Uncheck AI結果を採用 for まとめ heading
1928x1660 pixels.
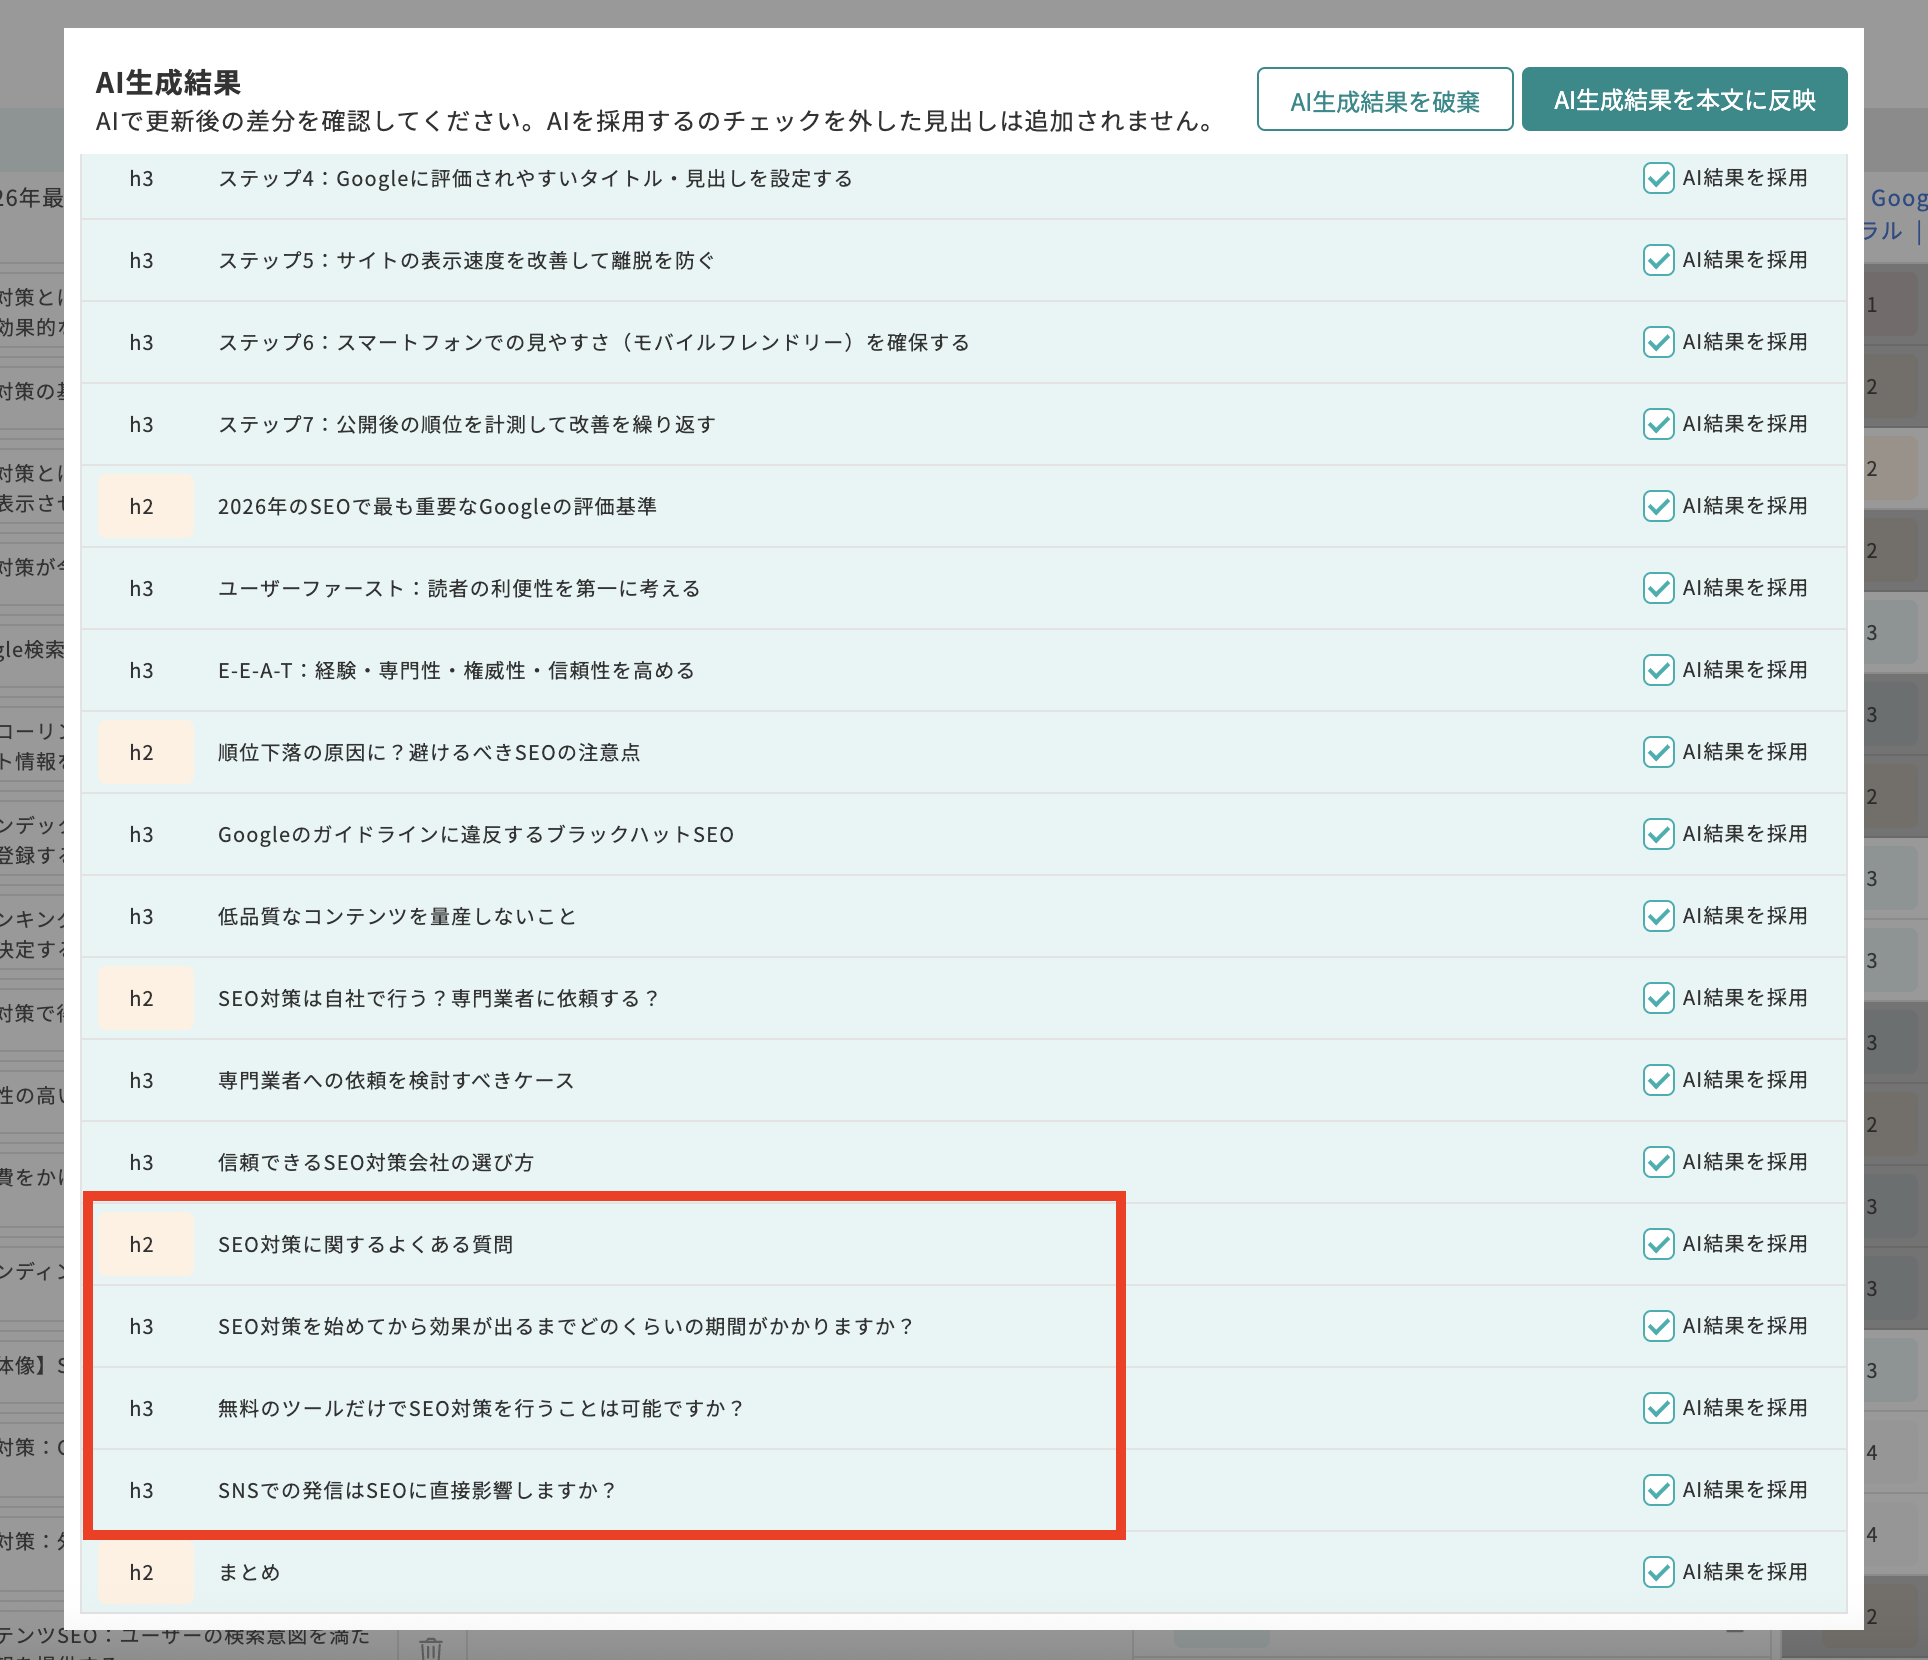click(1658, 1573)
